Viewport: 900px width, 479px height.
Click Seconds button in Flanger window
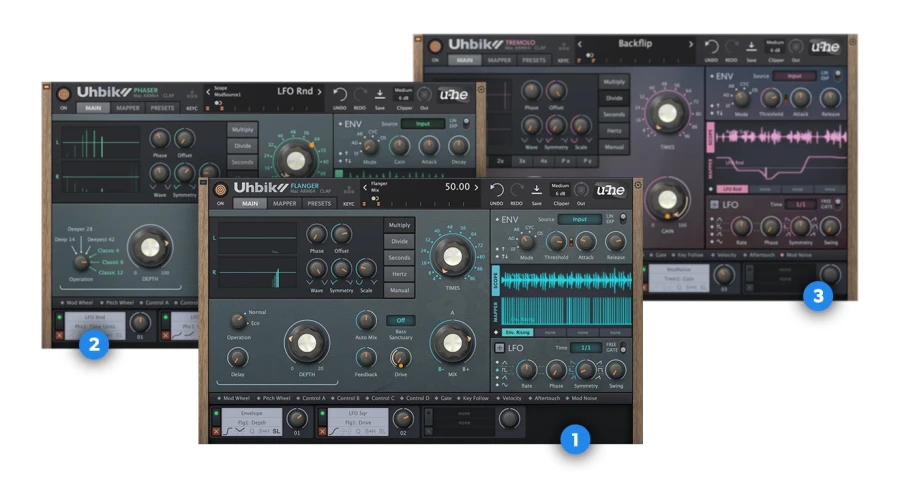coord(399,258)
